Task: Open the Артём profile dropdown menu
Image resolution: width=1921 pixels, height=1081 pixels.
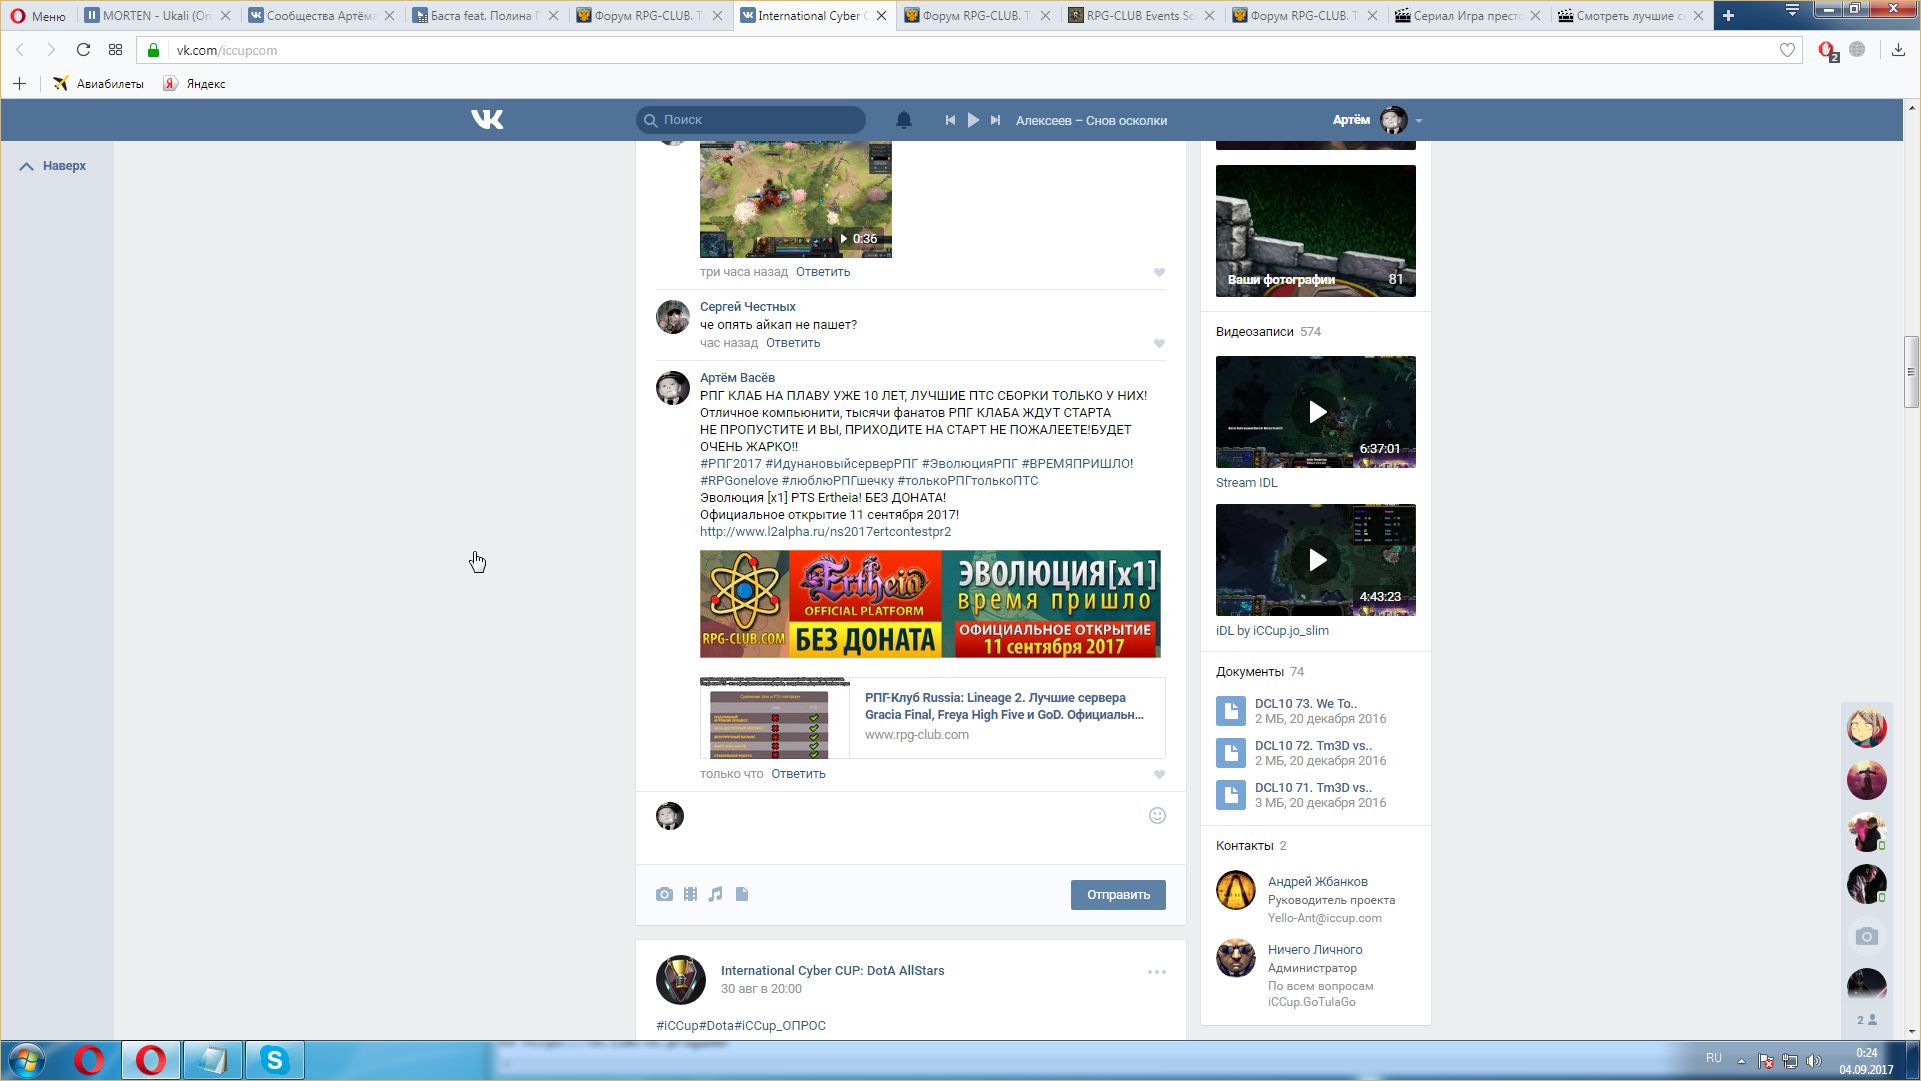Action: coord(1377,120)
